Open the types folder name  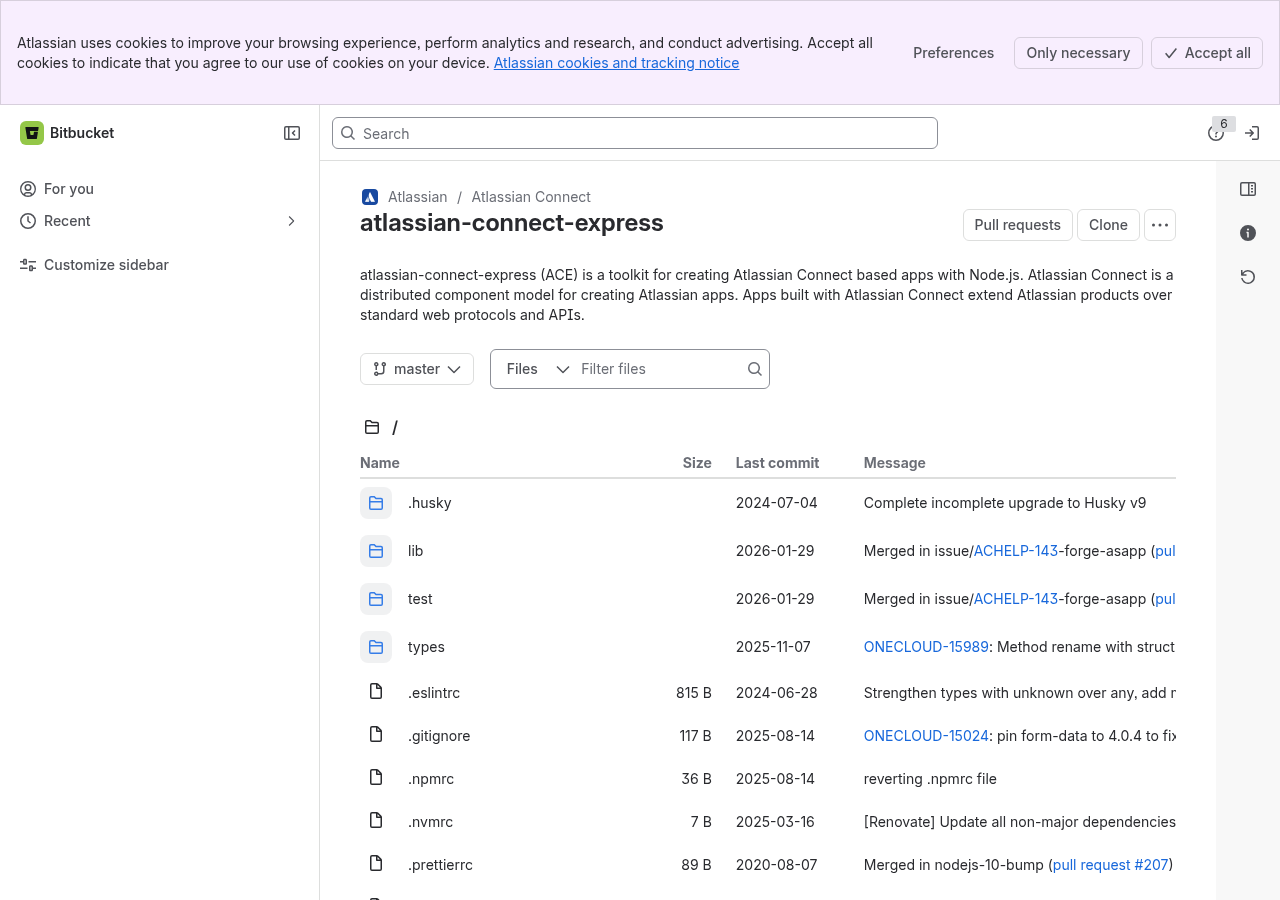[x=426, y=647]
